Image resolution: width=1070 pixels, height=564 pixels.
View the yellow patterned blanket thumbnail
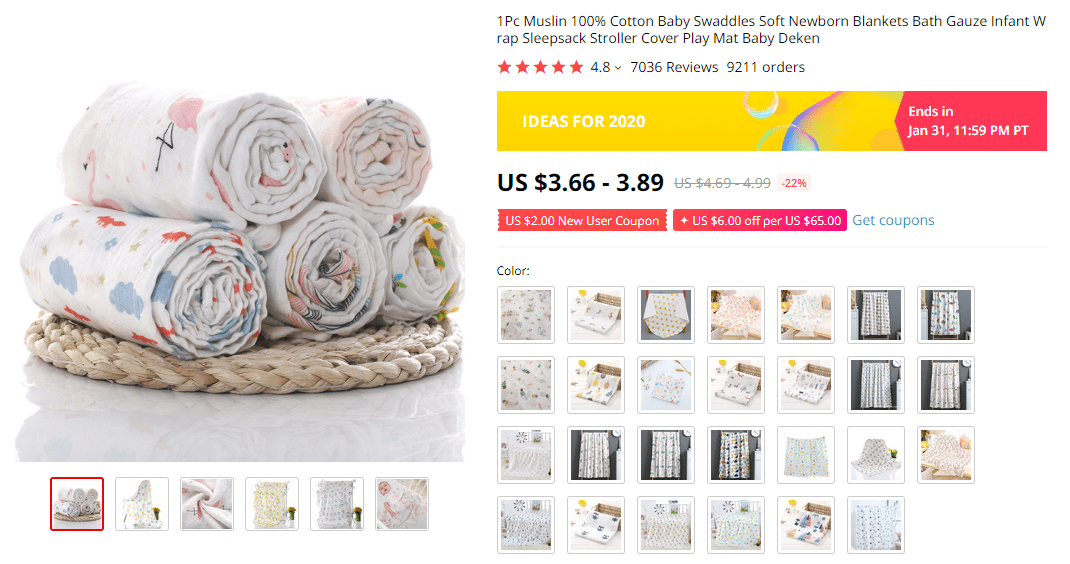tap(272, 504)
